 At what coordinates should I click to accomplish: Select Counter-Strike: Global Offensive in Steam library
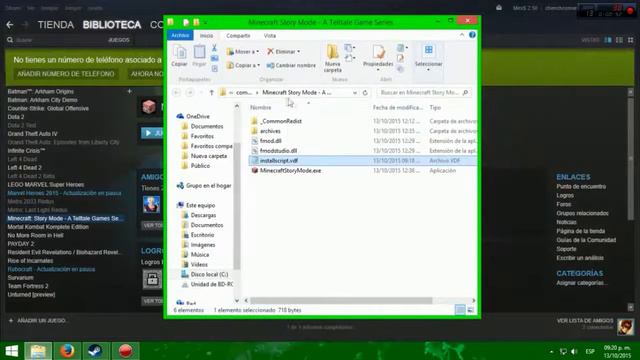point(48,109)
